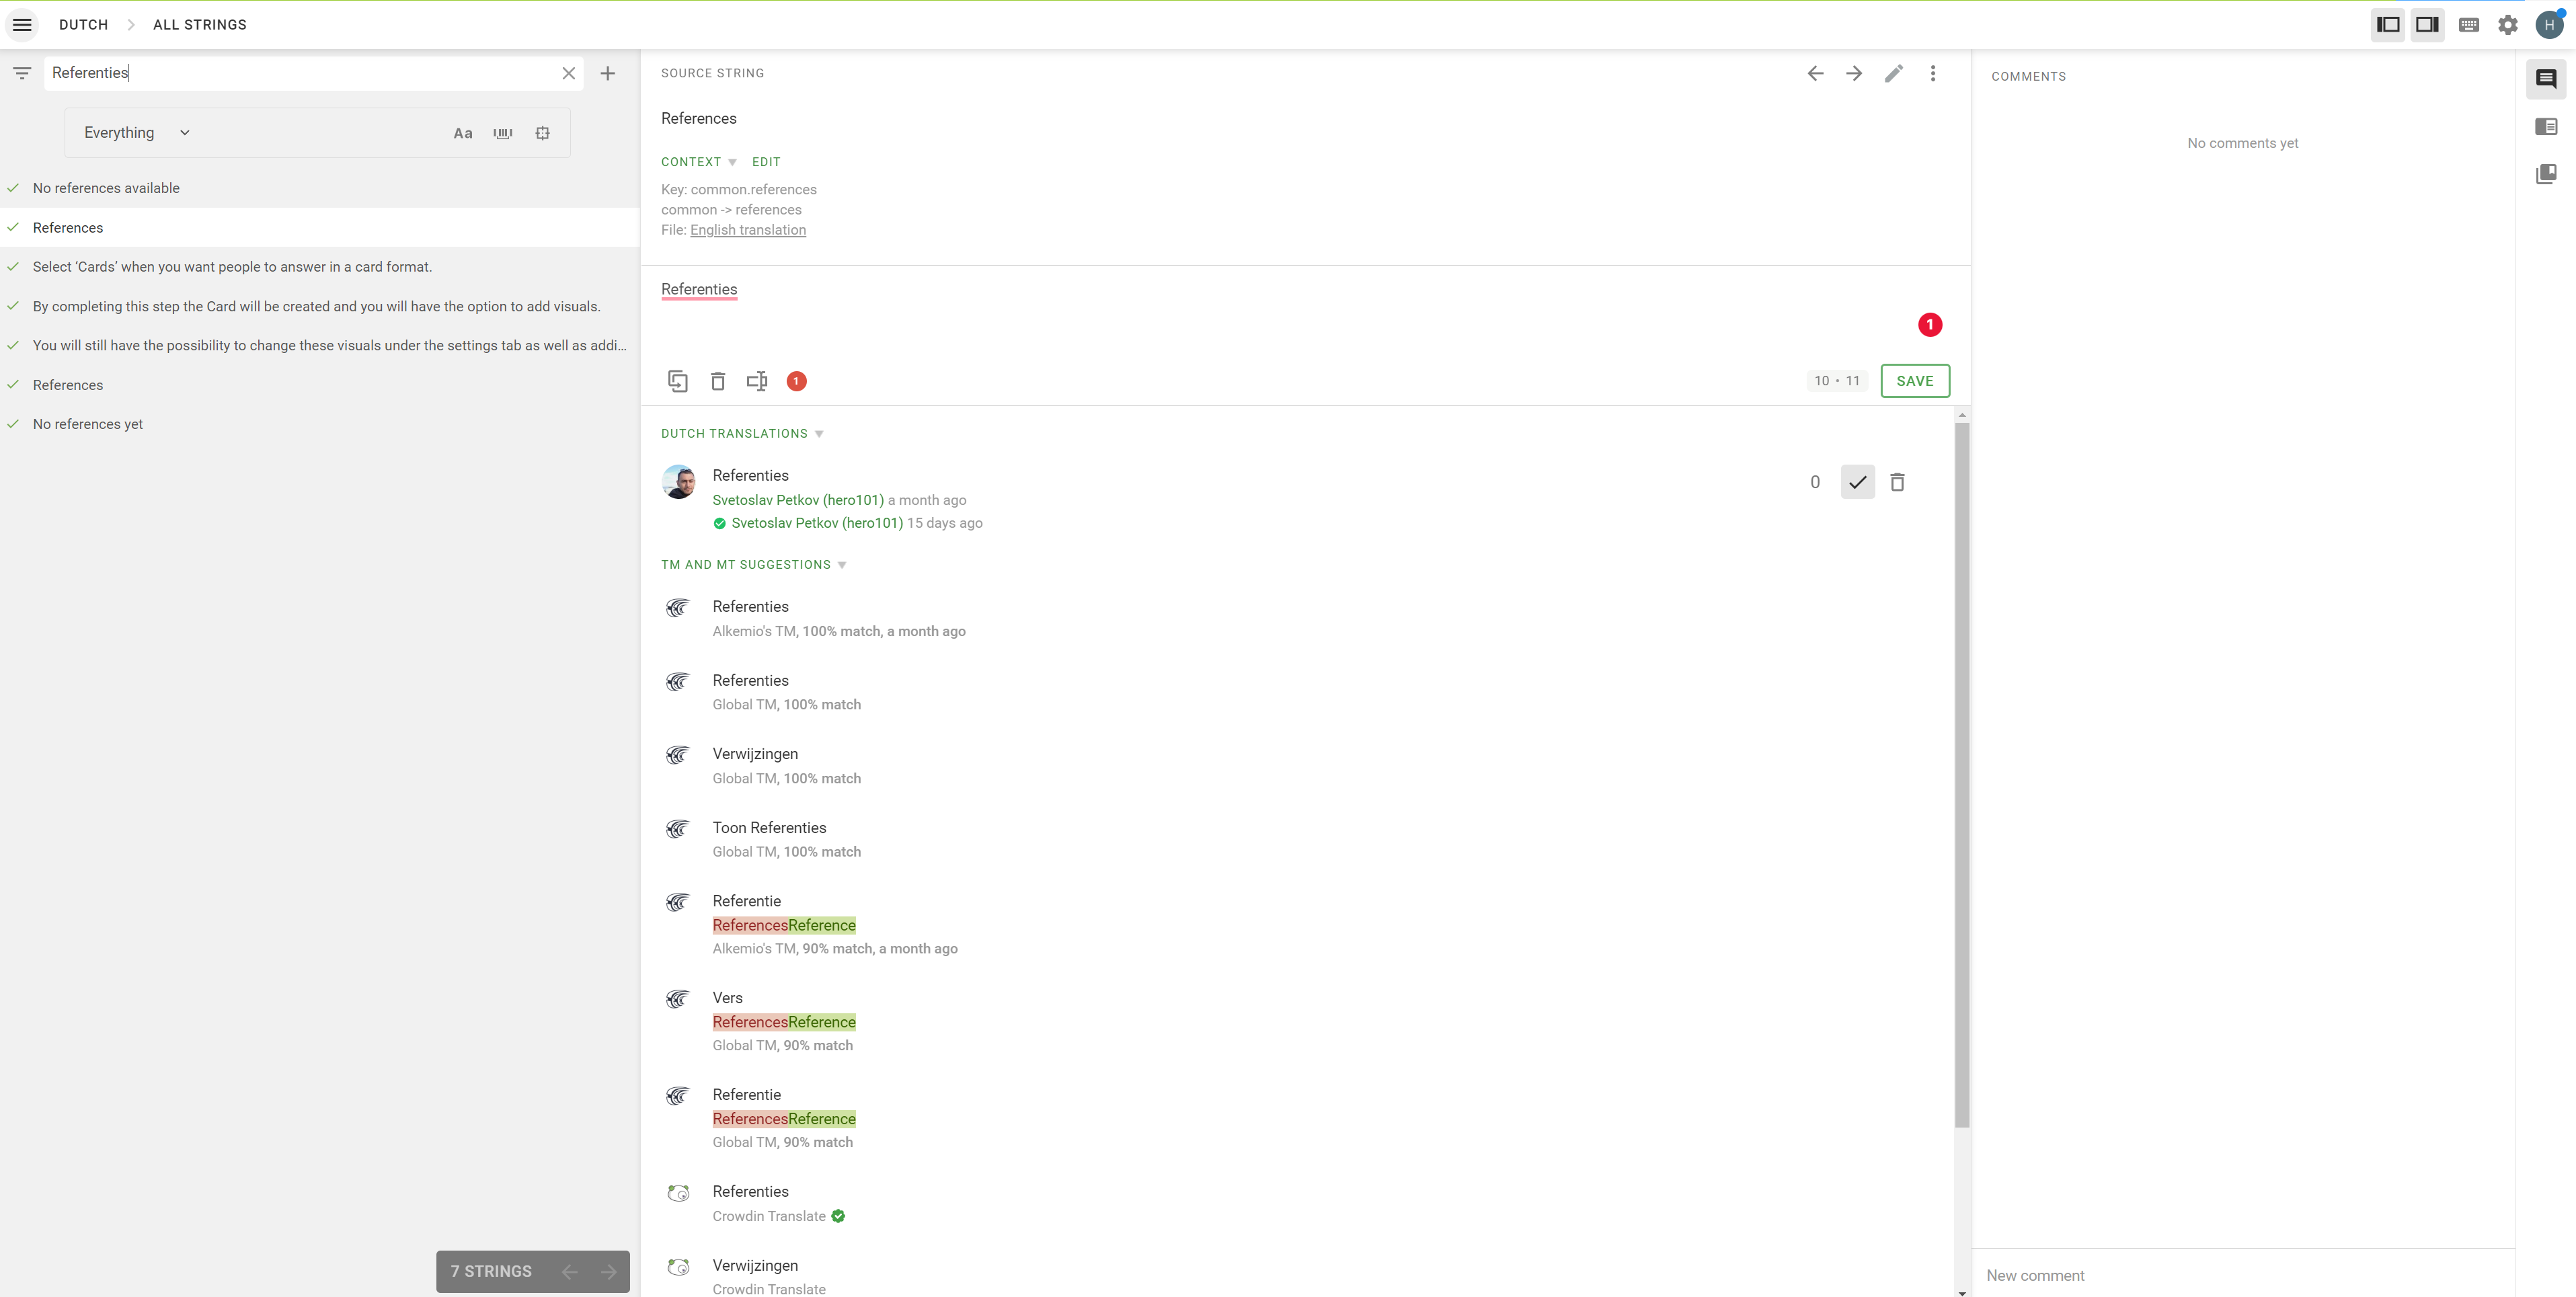Toggle match case search option

click(462, 133)
